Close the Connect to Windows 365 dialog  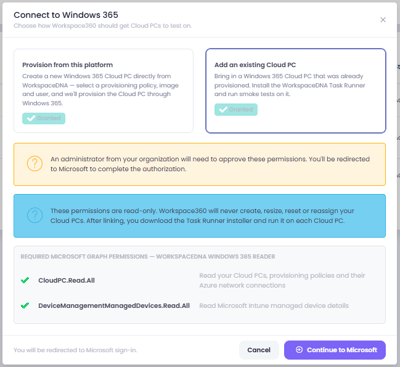[x=383, y=20]
